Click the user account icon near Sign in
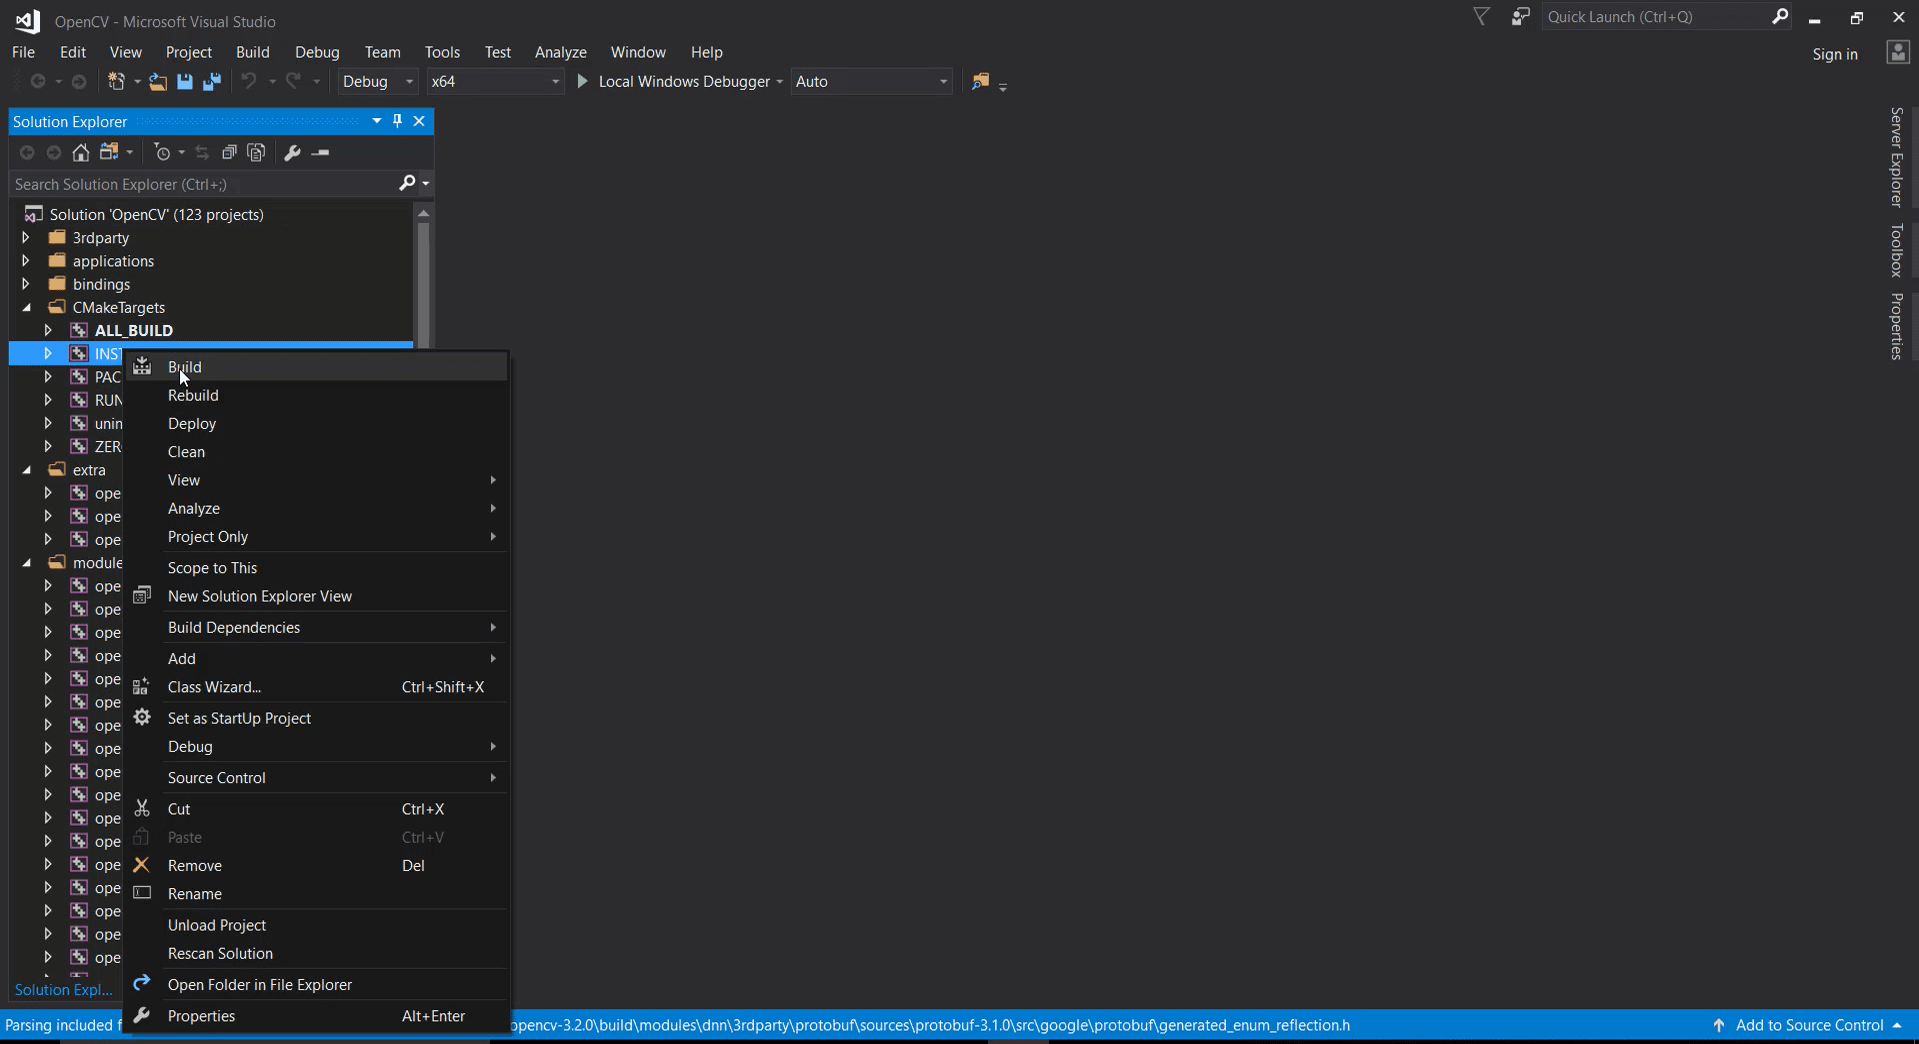This screenshot has width=1919, height=1044. click(1896, 53)
